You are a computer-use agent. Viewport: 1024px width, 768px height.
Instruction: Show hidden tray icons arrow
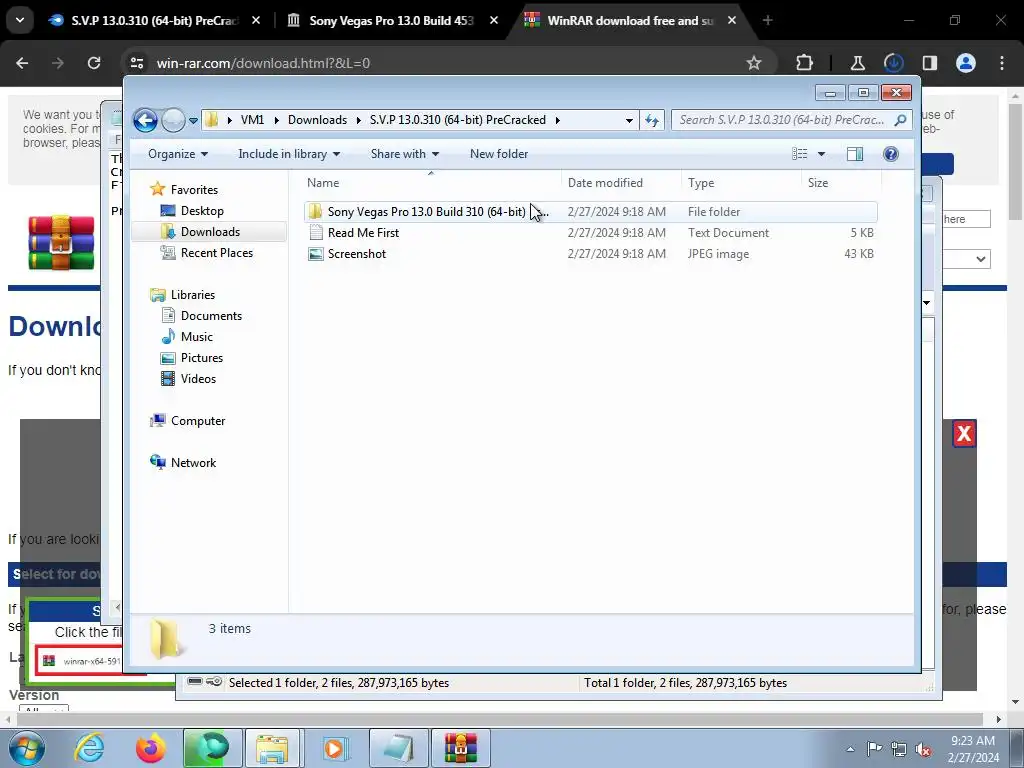tap(850, 749)
